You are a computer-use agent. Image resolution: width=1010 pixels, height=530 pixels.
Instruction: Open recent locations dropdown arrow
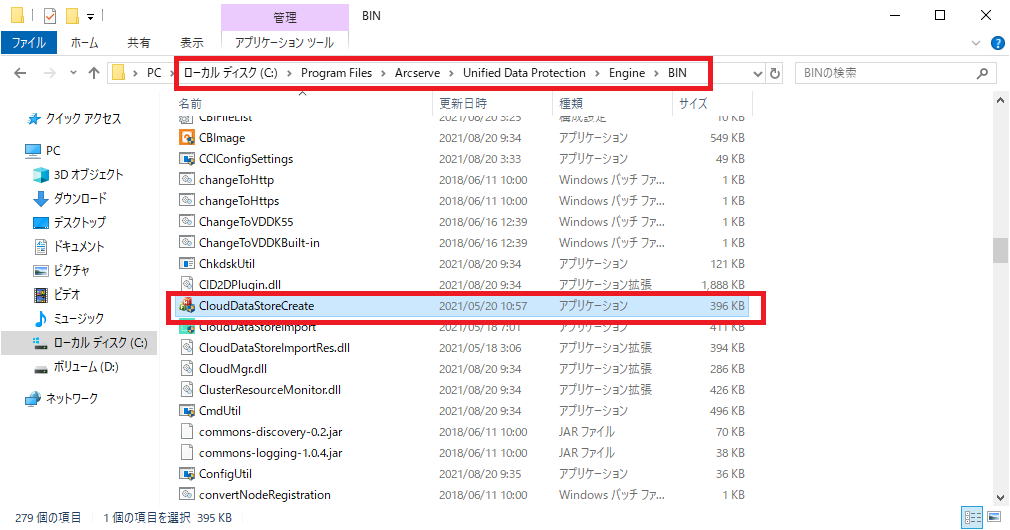(x=73, y=73)
